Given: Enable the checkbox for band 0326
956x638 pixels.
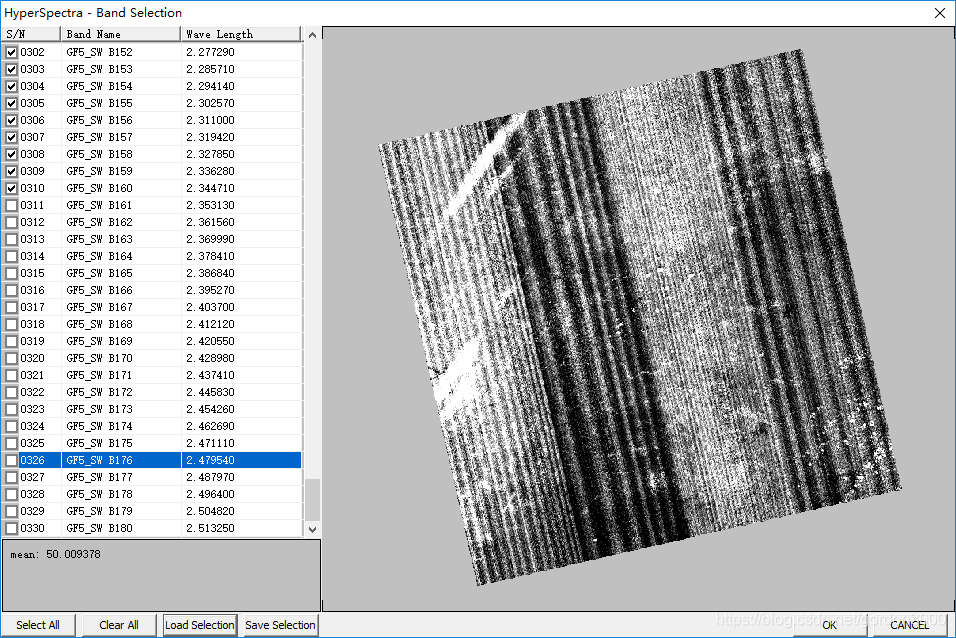Looking at the screenshot, I should pos(11,461).
